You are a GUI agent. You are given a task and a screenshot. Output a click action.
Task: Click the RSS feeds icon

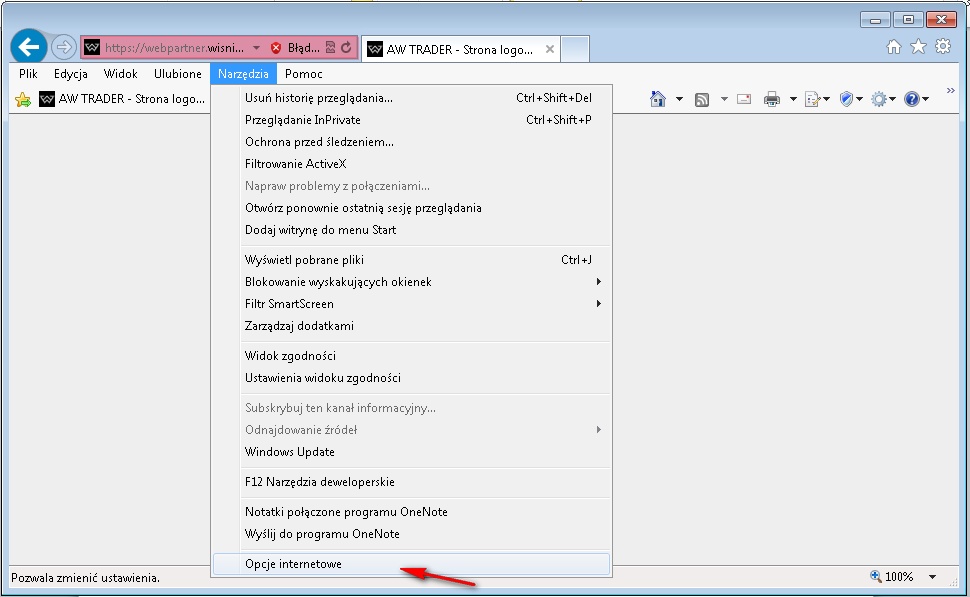point(702,99)
